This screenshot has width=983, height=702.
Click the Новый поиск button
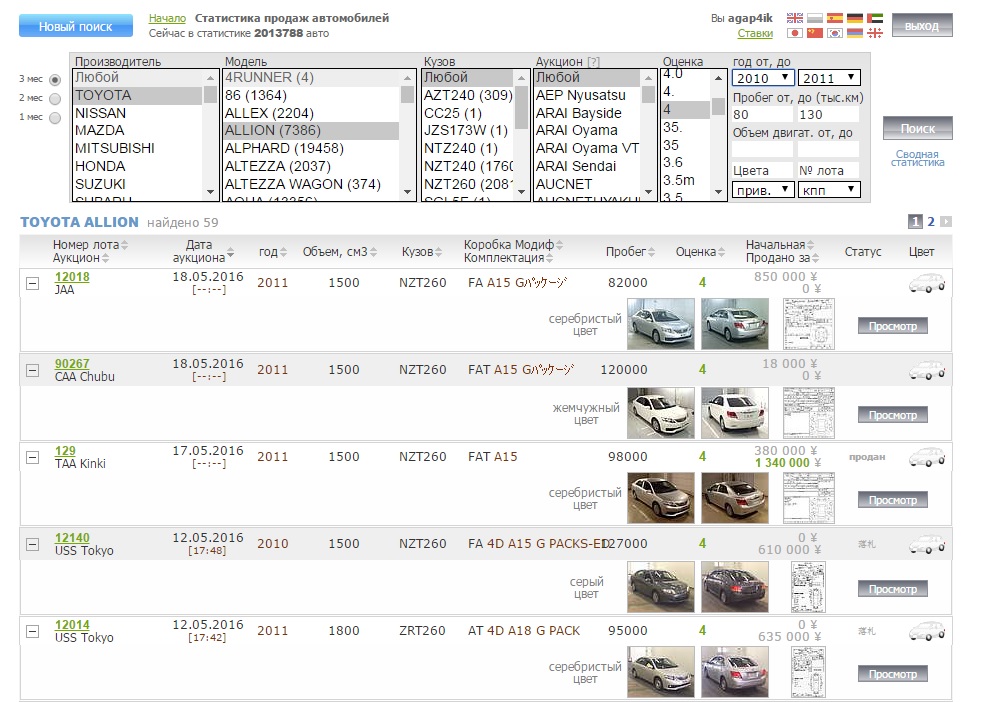(x=76, y=26)
